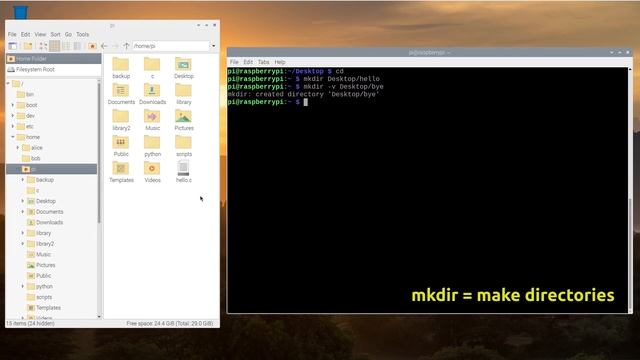Expand the Desktop folder in the tree
This screenshot has width=640, height=360.
click(x=22, y=201)
